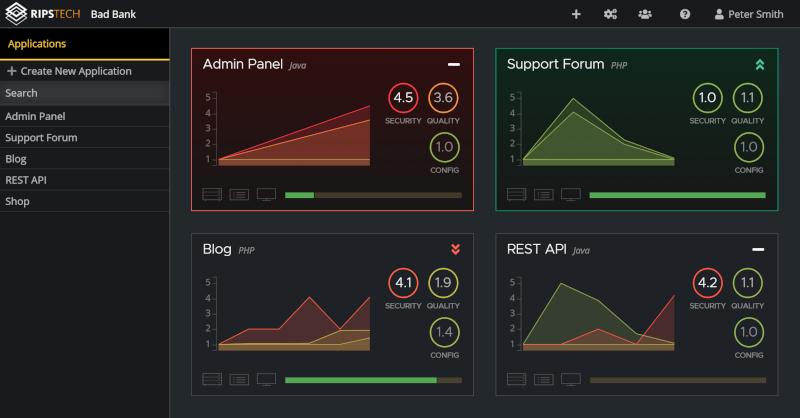Image resolution: width=800 pixels, height=418 pixels.
Task: Open Admin Panel in sidebar list
Action: pos(84,116)
